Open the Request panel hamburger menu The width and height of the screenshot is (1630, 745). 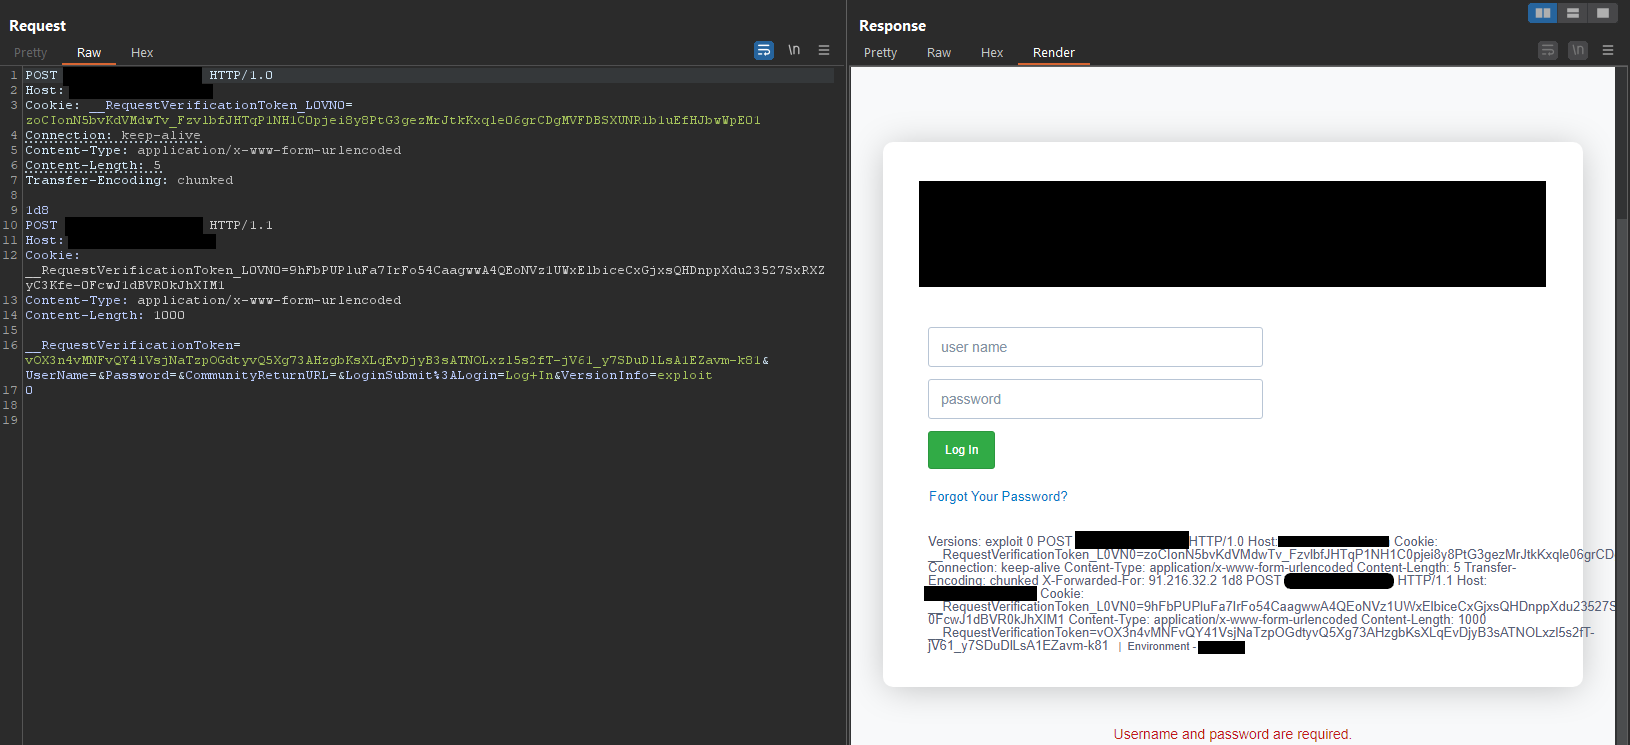click(824, 50)
